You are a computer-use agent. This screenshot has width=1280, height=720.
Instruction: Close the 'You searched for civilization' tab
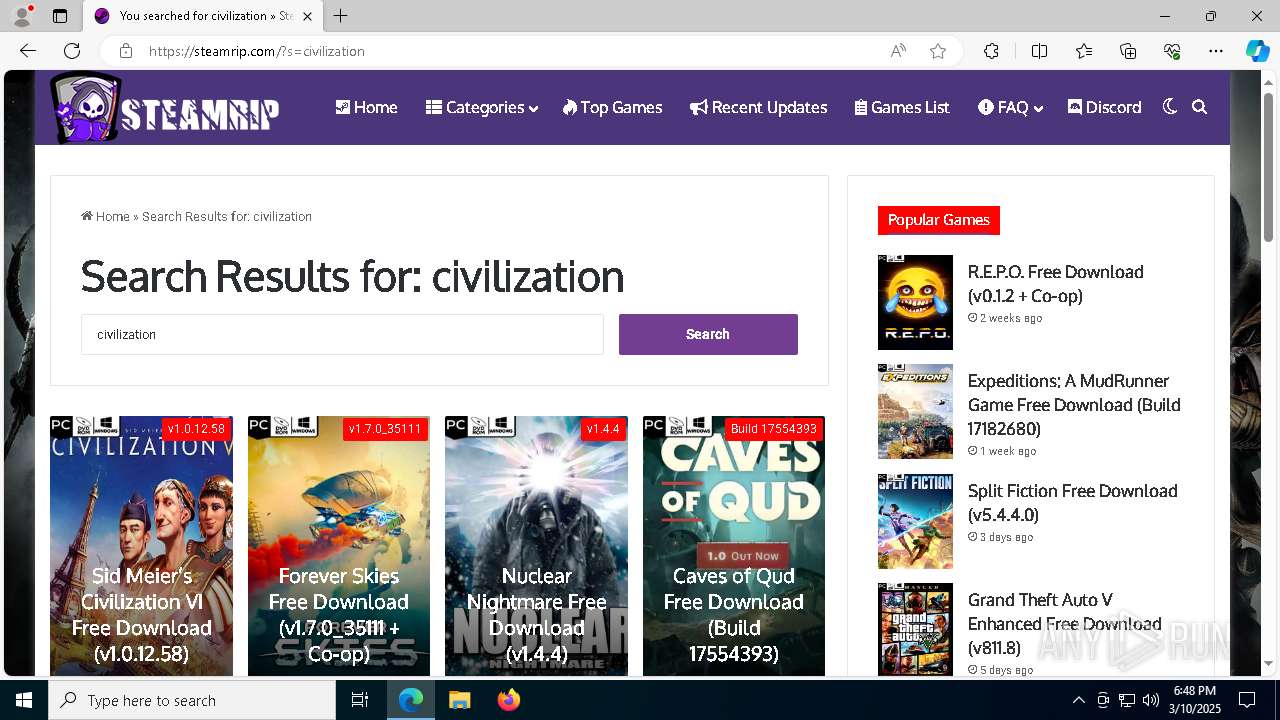point(307,16)
